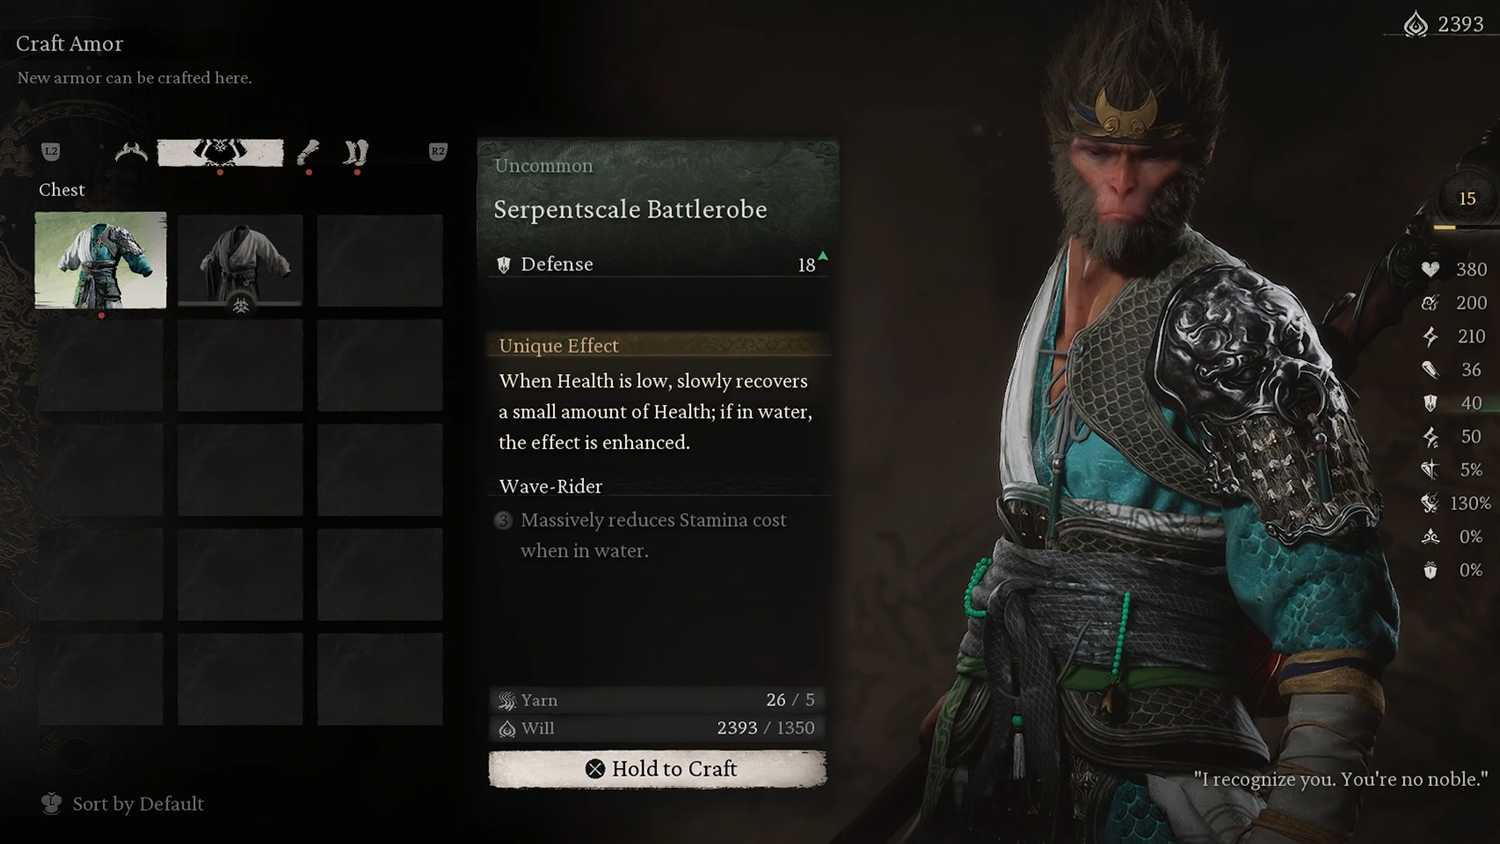Switch to the arm guards category icon
This screenshot has width=1500, height=844.
click(x=309, y=152)
